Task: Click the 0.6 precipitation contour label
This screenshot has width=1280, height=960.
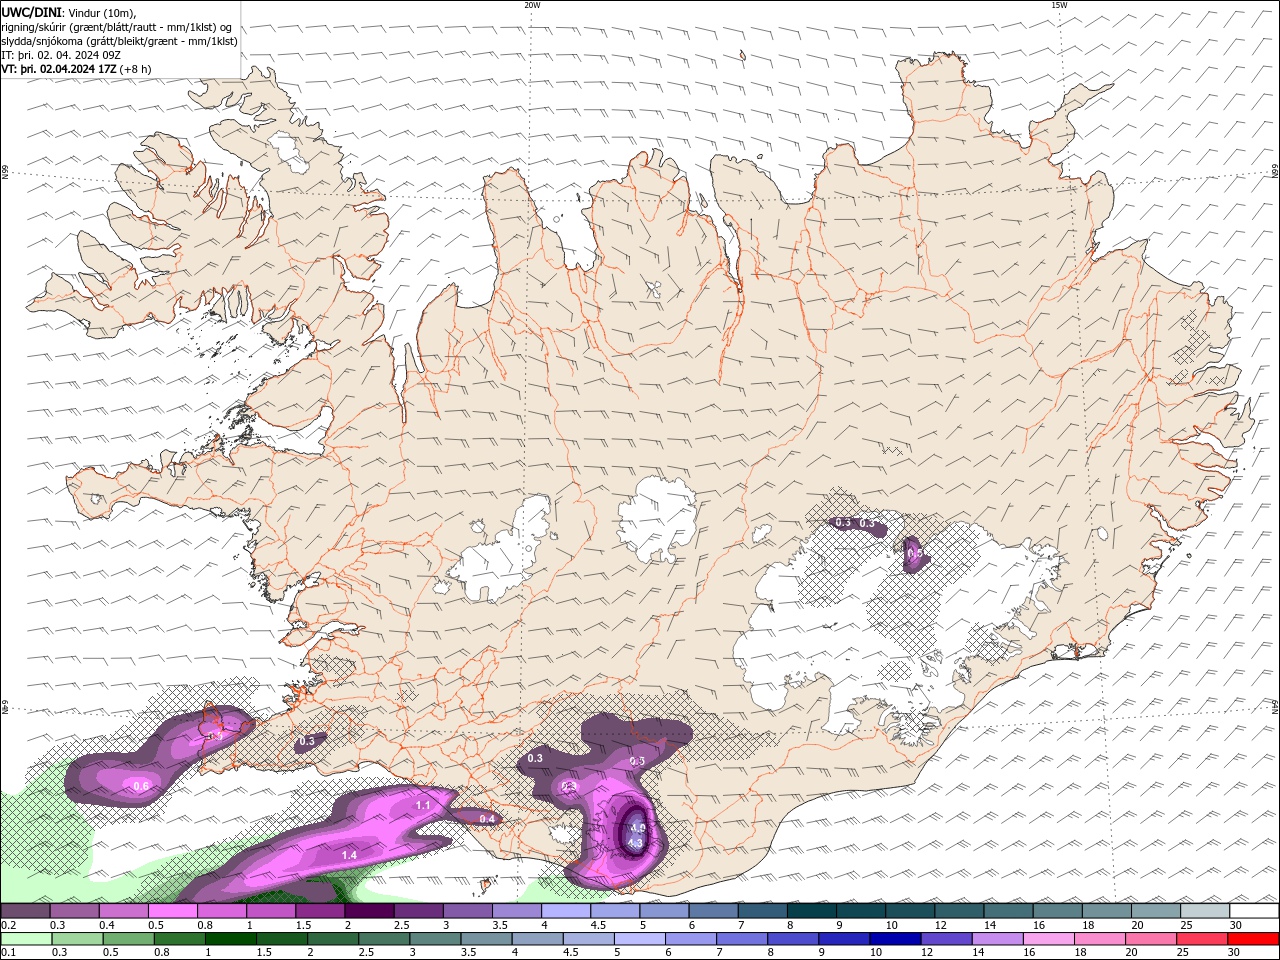Action: point(141,786)
